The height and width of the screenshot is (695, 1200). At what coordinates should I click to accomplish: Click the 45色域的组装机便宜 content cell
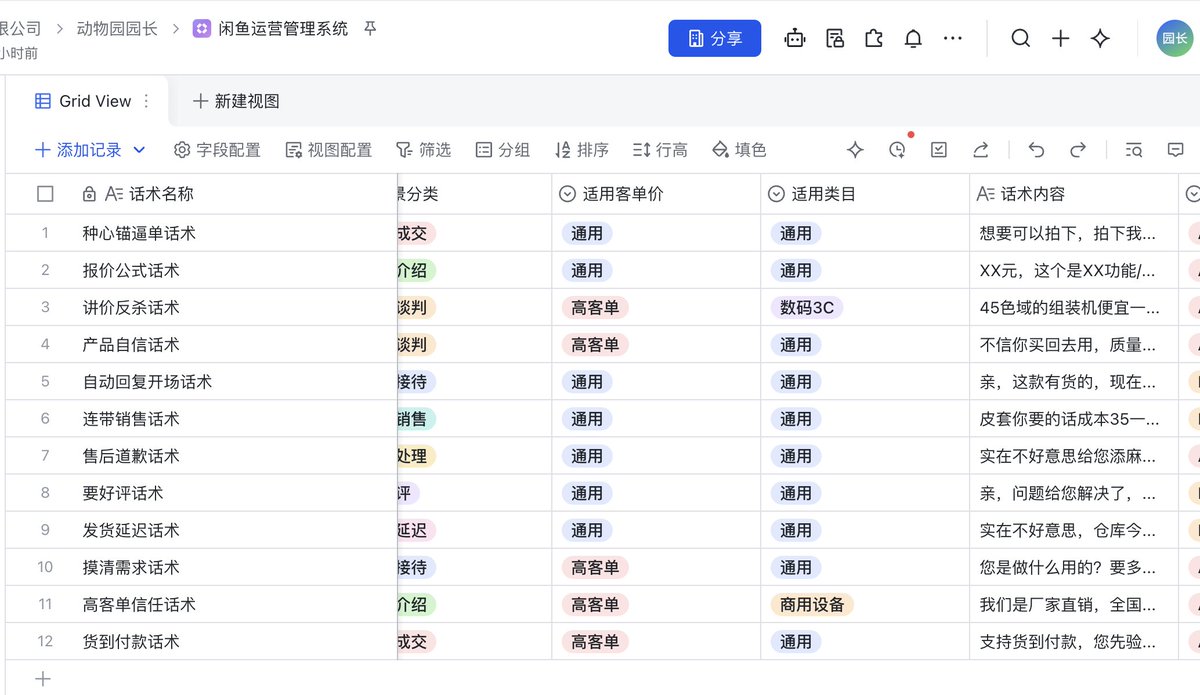tap(1074, 307)
